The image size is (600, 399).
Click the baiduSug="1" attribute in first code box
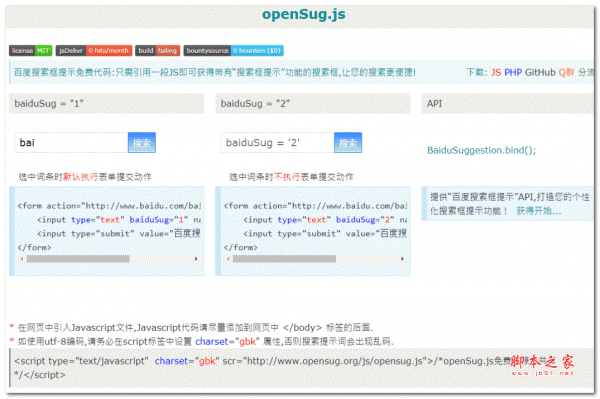[x=159, y=220]
